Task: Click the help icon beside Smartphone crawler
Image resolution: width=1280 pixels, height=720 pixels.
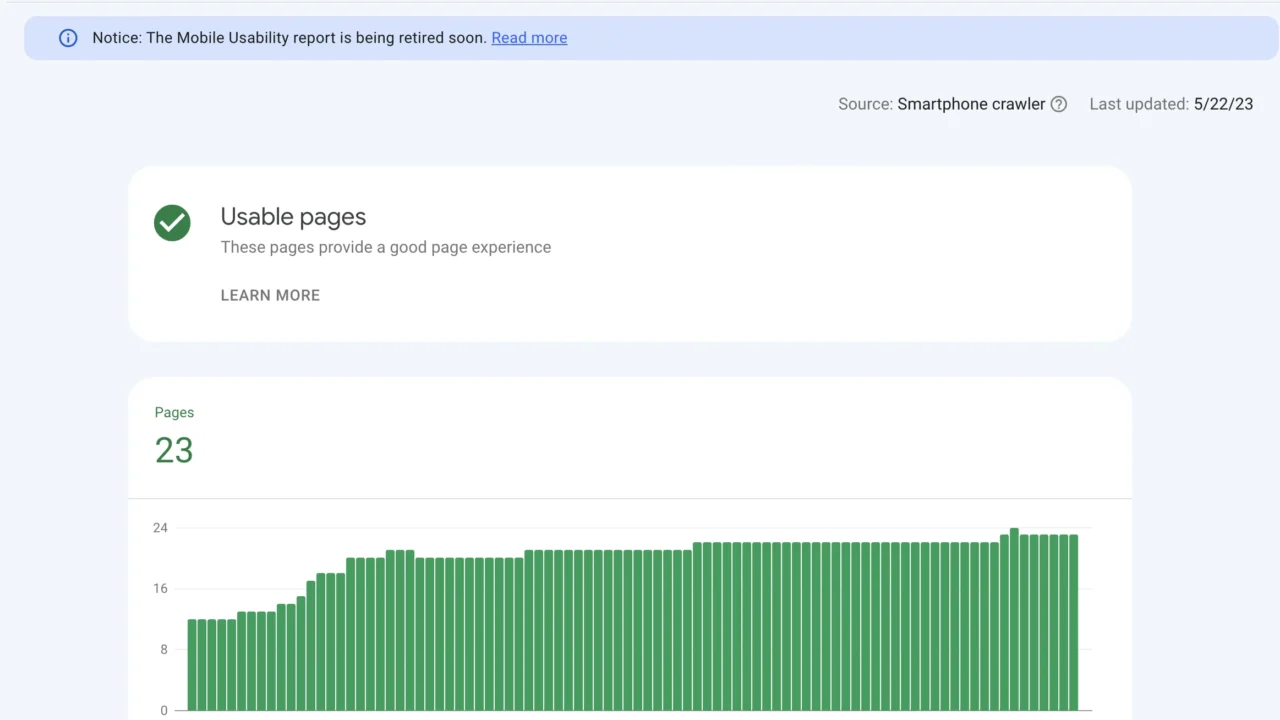Action: coord(1059,104)
